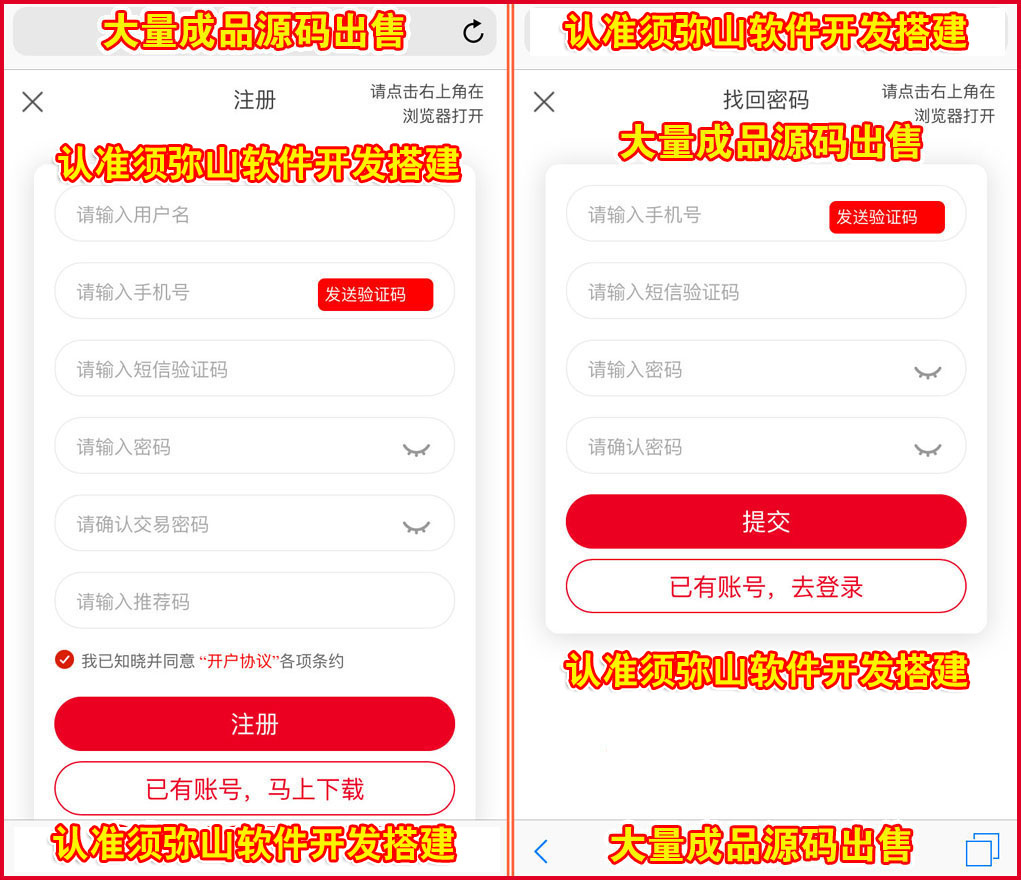Select 已有账号，马上下载 button
The height and width of the screenshot is (880, 1021).
(x=255, y=788)
